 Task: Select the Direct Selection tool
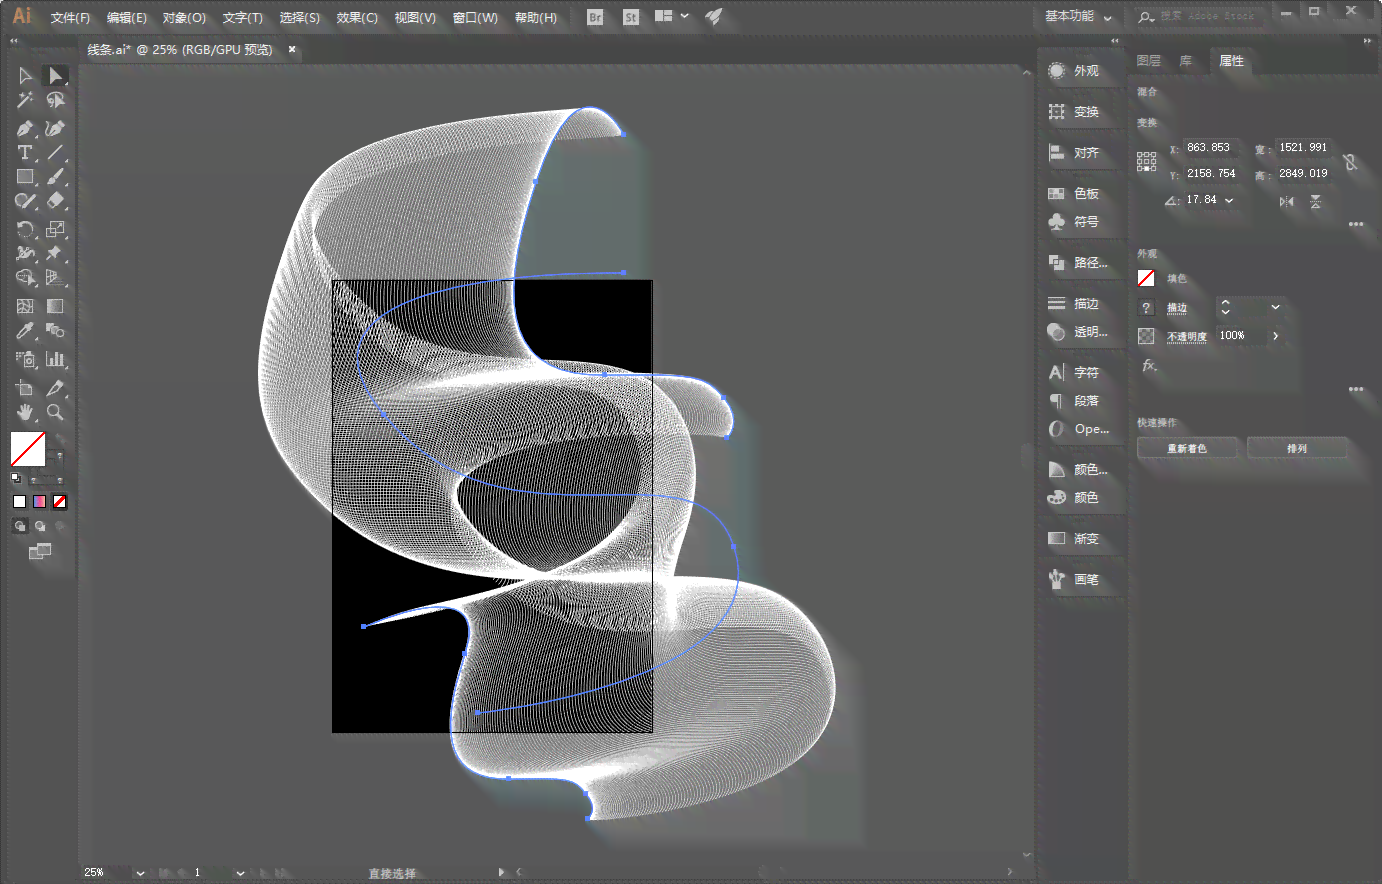tap(56, 76)
